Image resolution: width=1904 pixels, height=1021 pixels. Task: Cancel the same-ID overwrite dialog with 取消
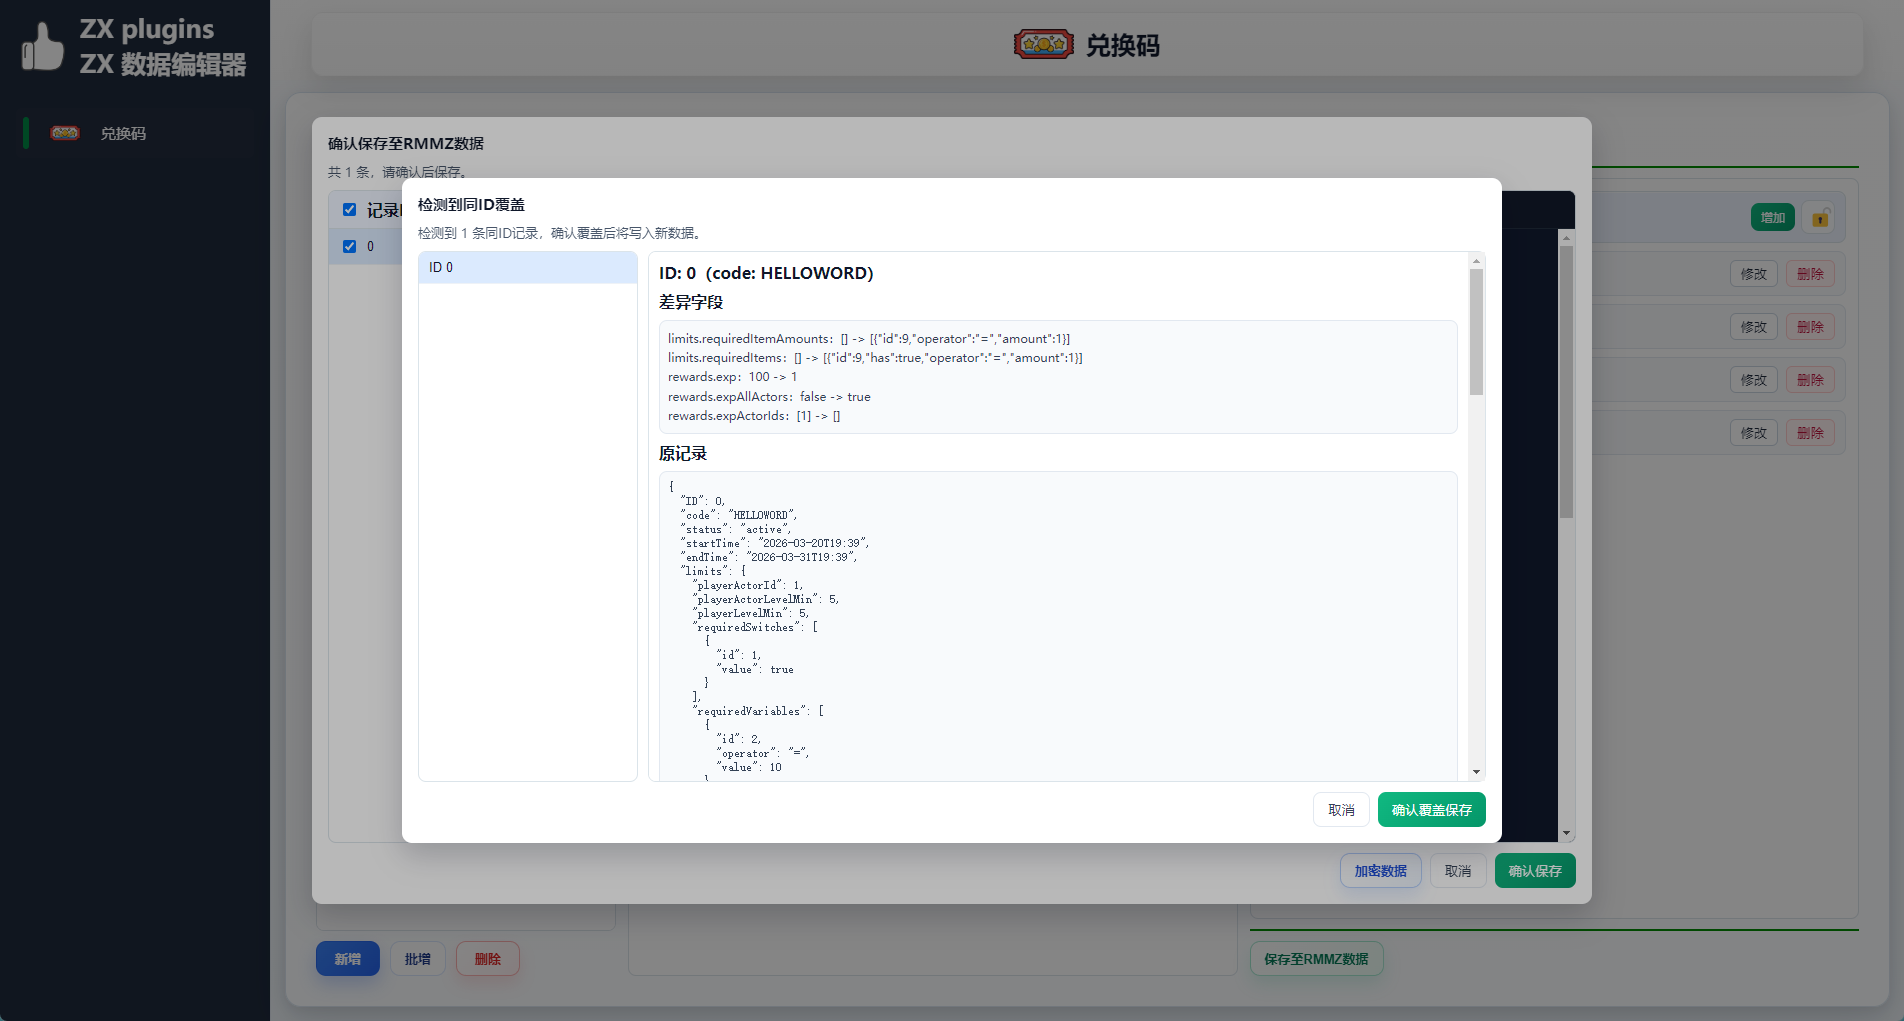coord(1341,810)
